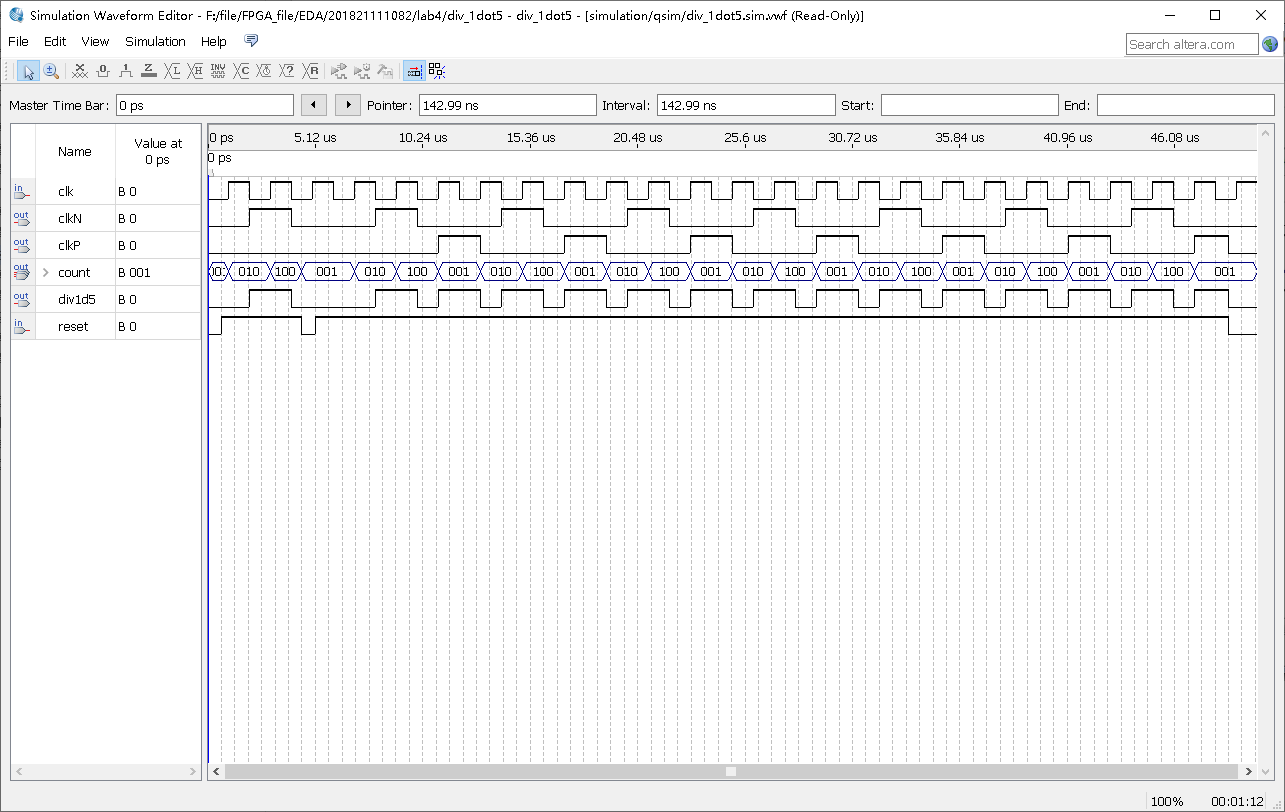Select the Selection (arrow) tool
The image size is (1285, 812).
pos(28,71)
